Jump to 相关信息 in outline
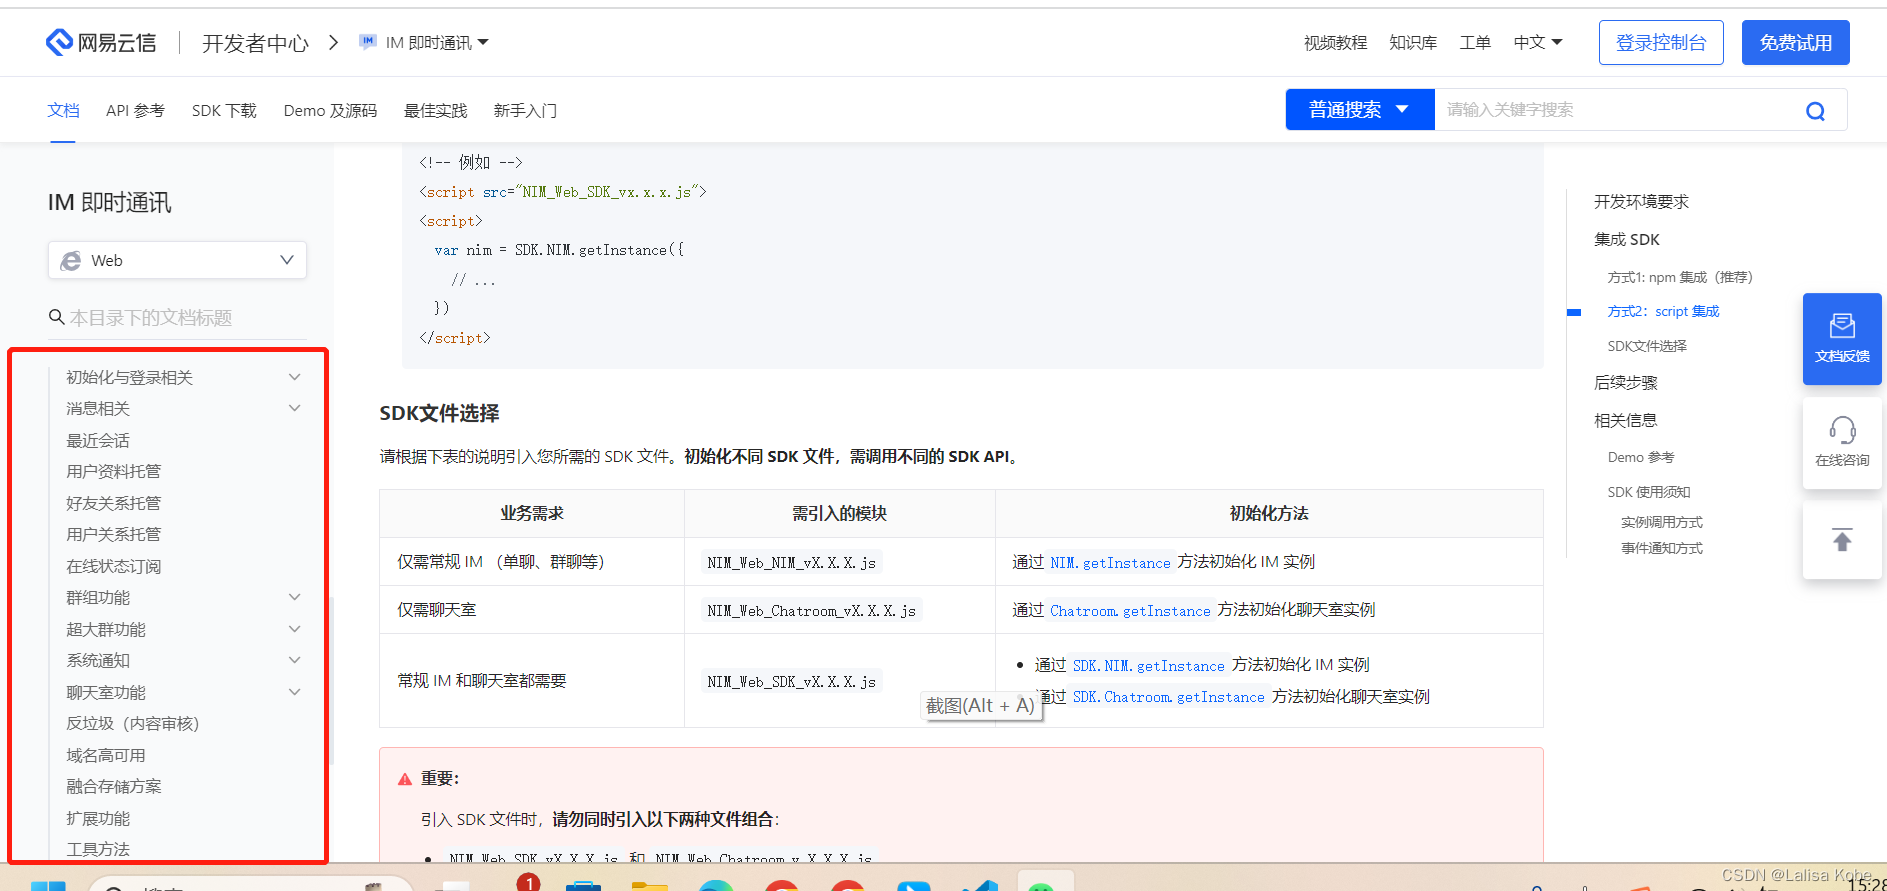This screenshot has height=891, width=1887. tap(1626, 421)
